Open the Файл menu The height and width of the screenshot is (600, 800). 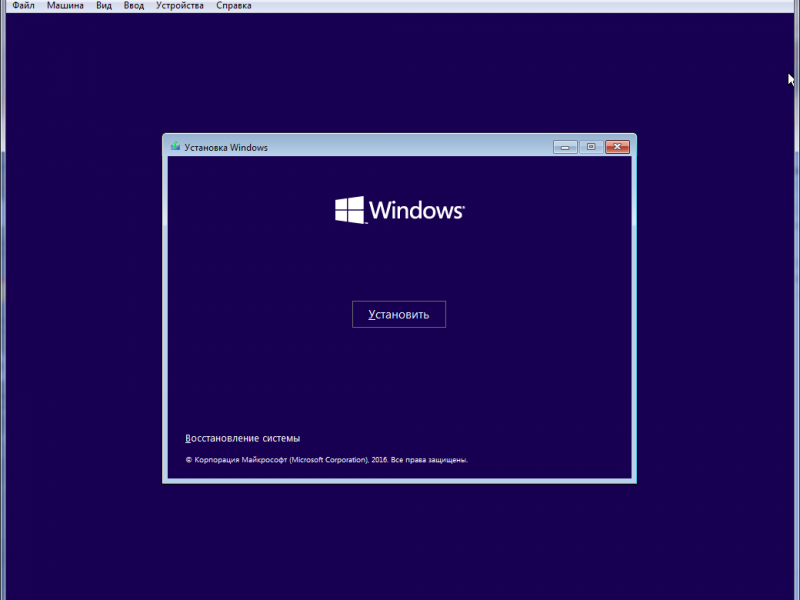click(x=23, y=6)
